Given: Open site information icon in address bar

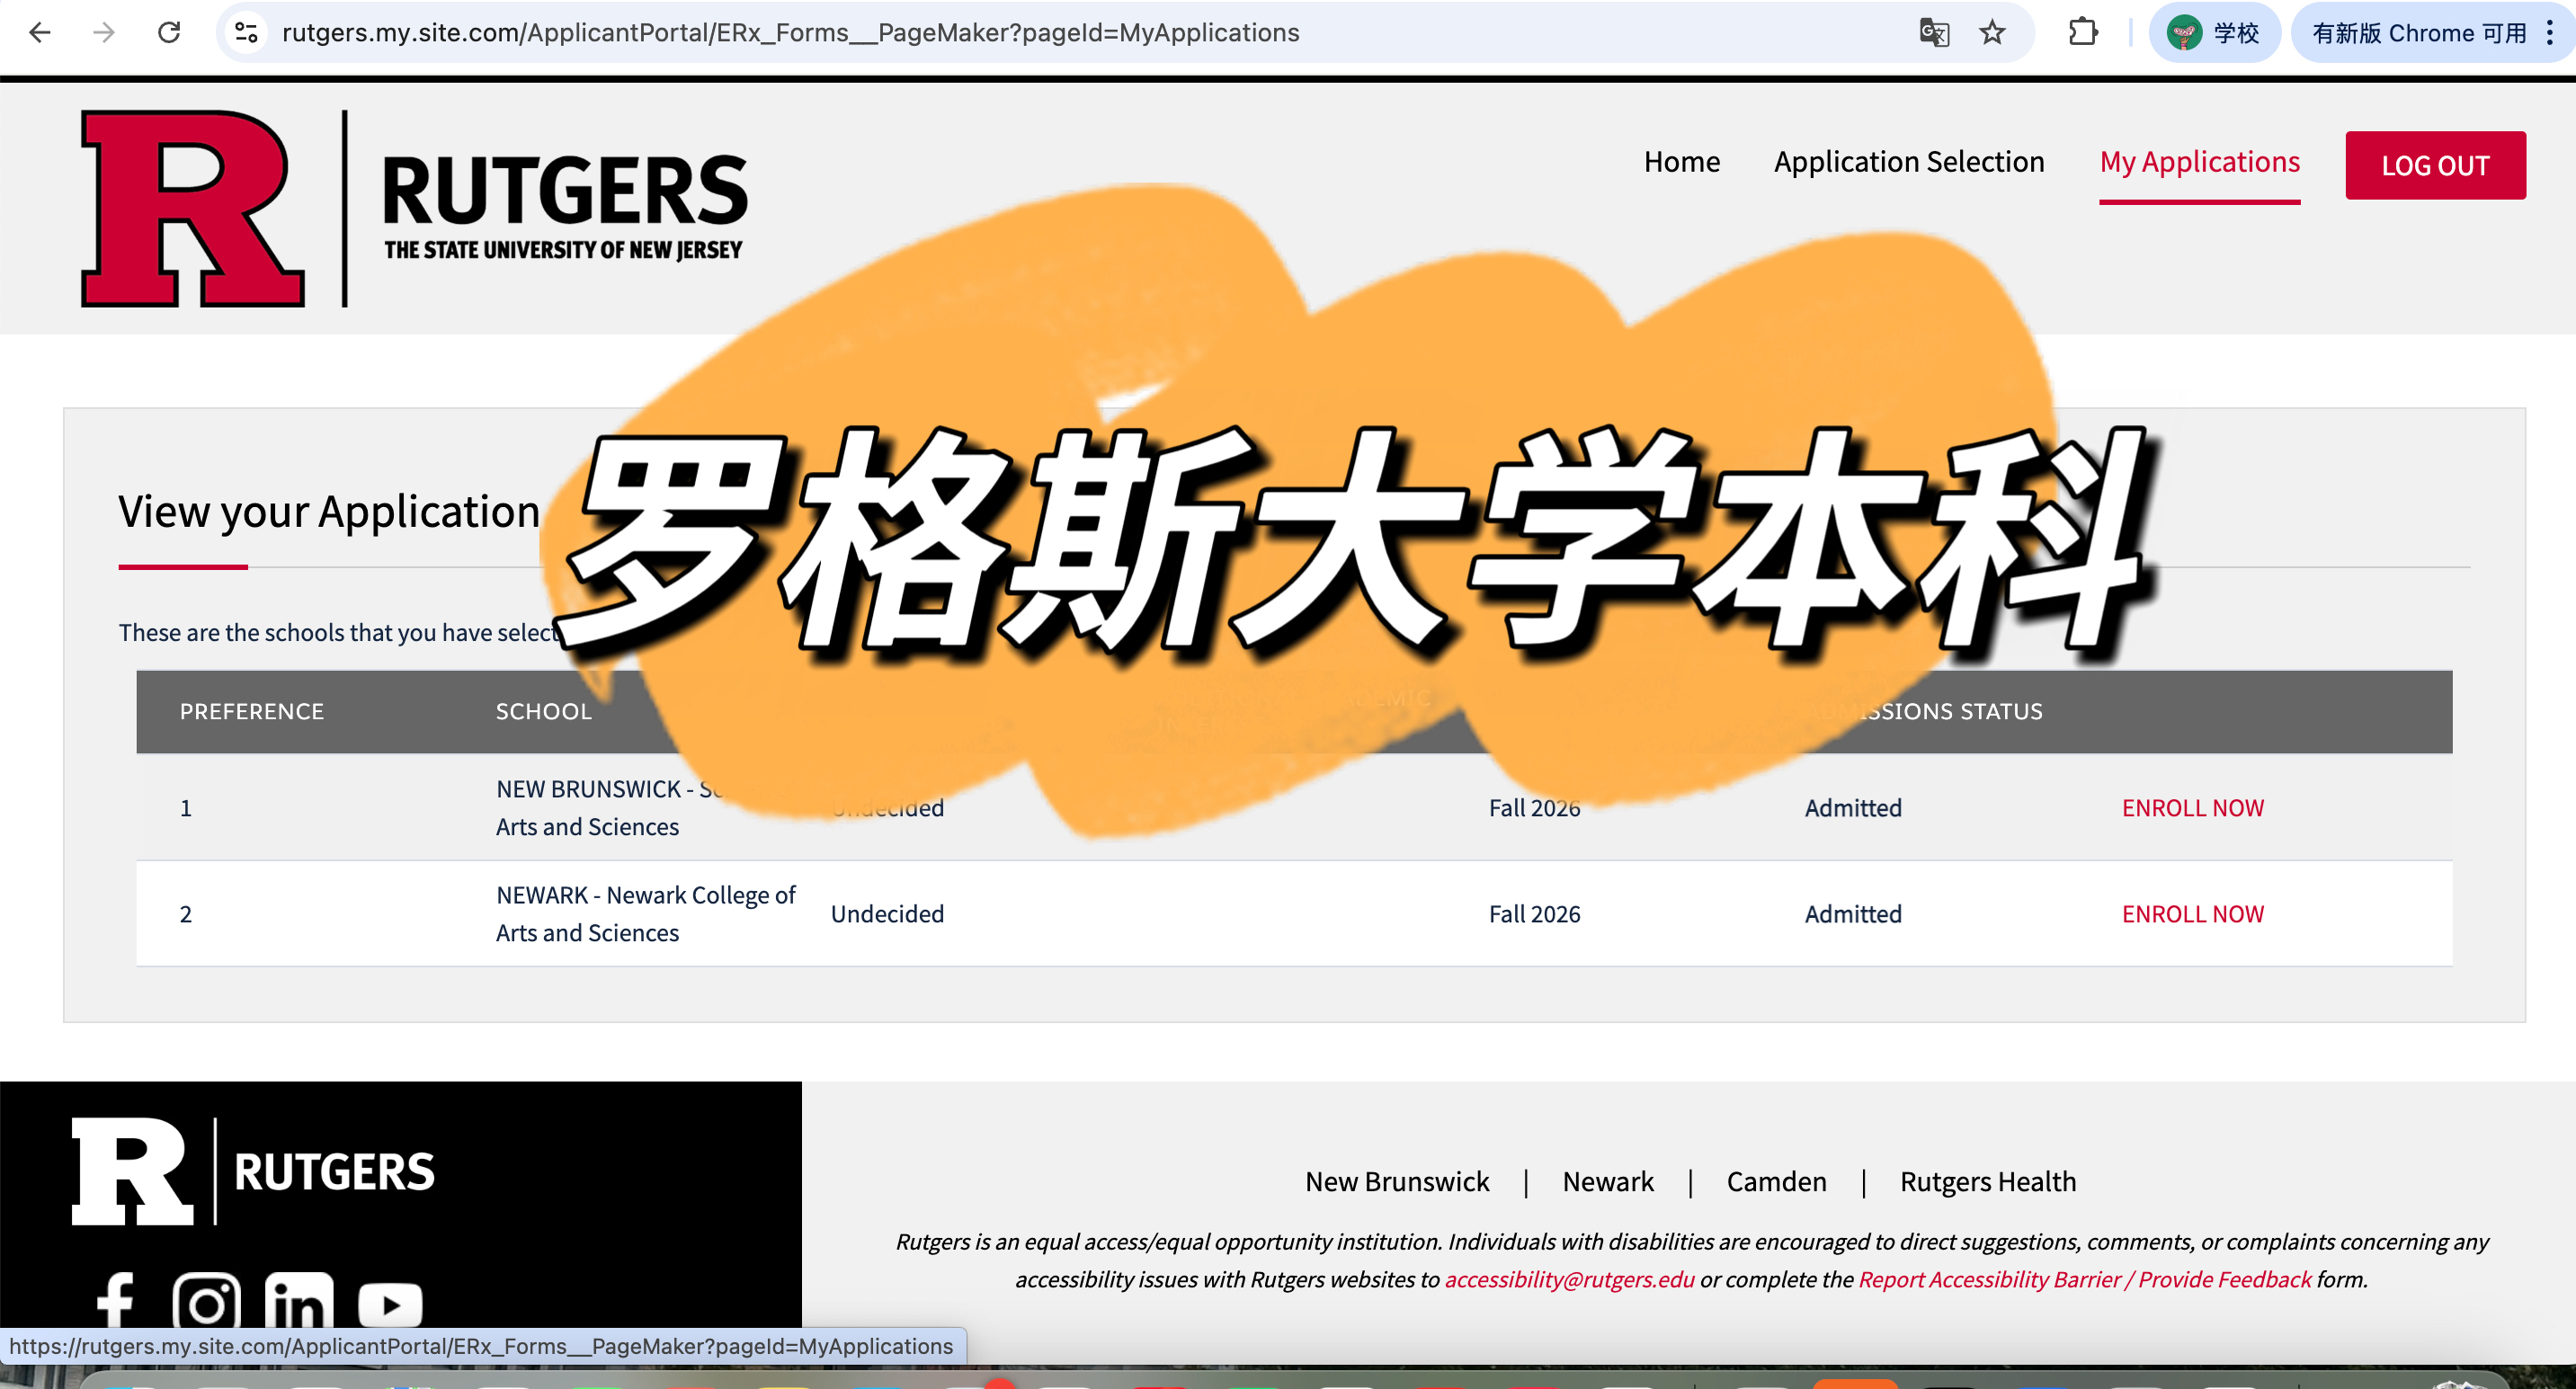Looking at the screenshot, I should tap(246, 33).
